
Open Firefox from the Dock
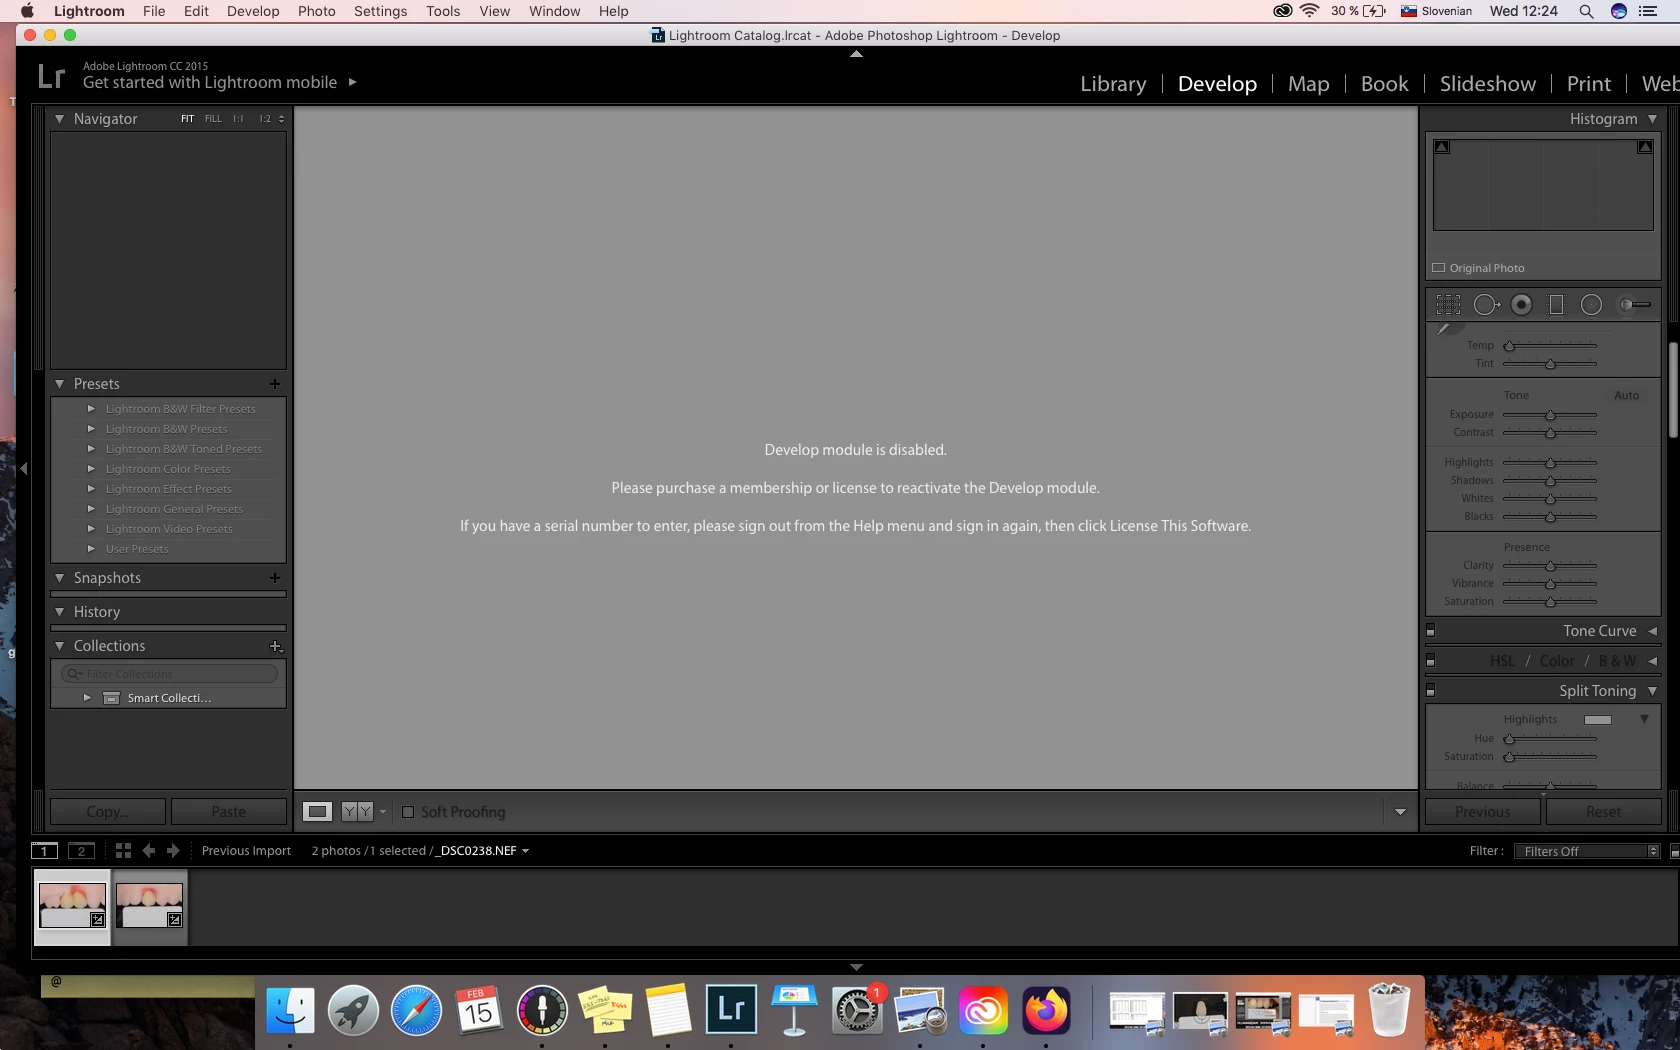(1046, 1010)
